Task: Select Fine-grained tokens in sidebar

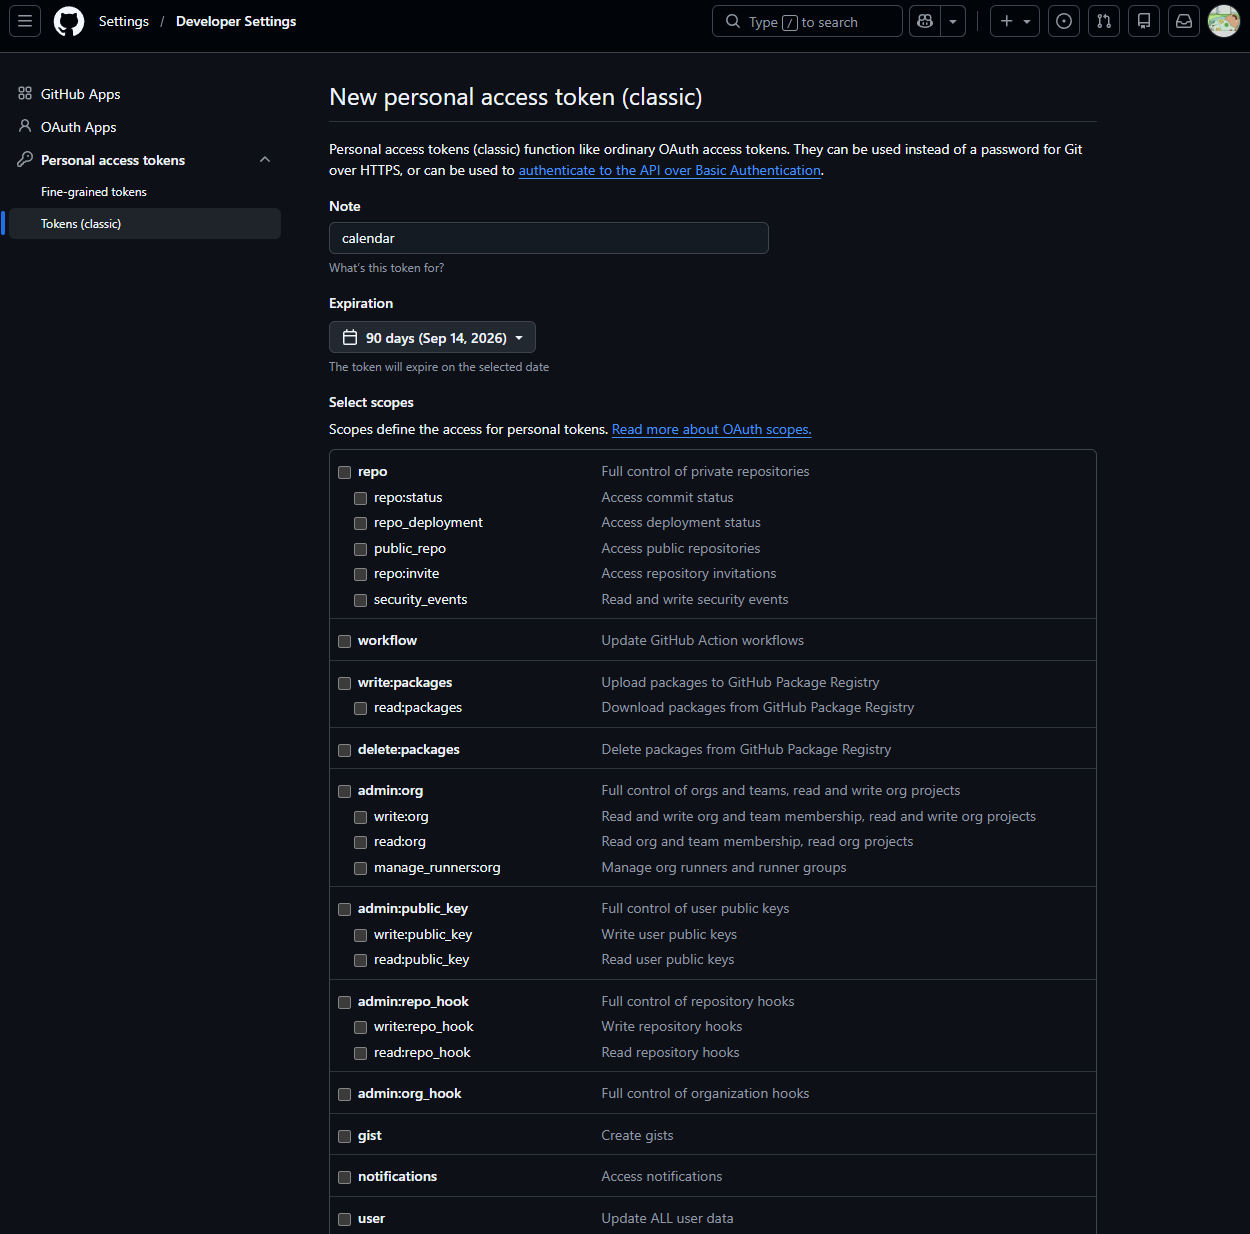Action: 94,191
